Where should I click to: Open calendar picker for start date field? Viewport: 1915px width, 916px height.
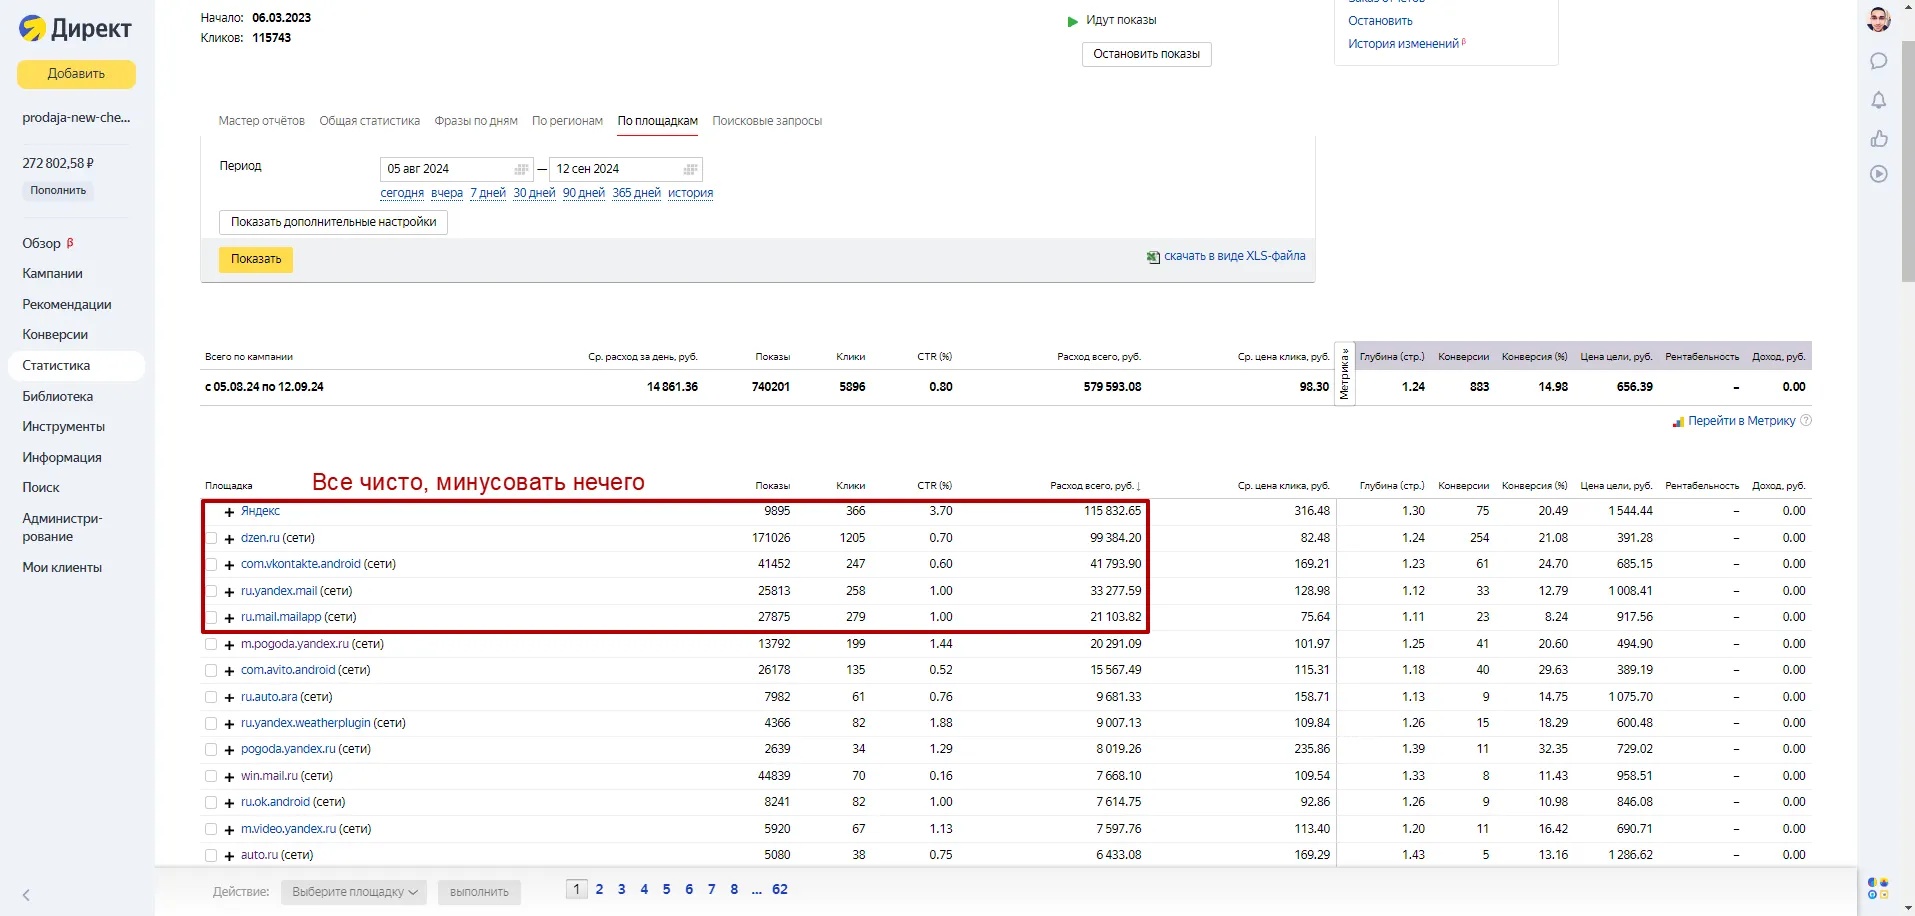521,169
